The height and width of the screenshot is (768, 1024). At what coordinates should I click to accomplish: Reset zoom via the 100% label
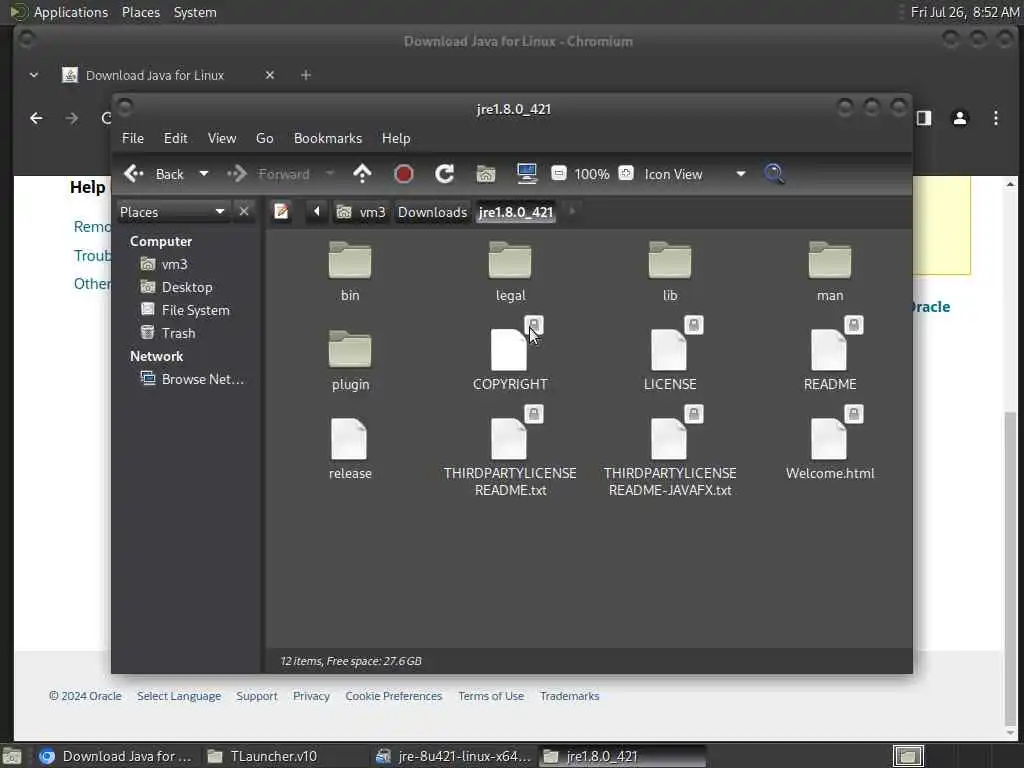[x=592, y=174]
